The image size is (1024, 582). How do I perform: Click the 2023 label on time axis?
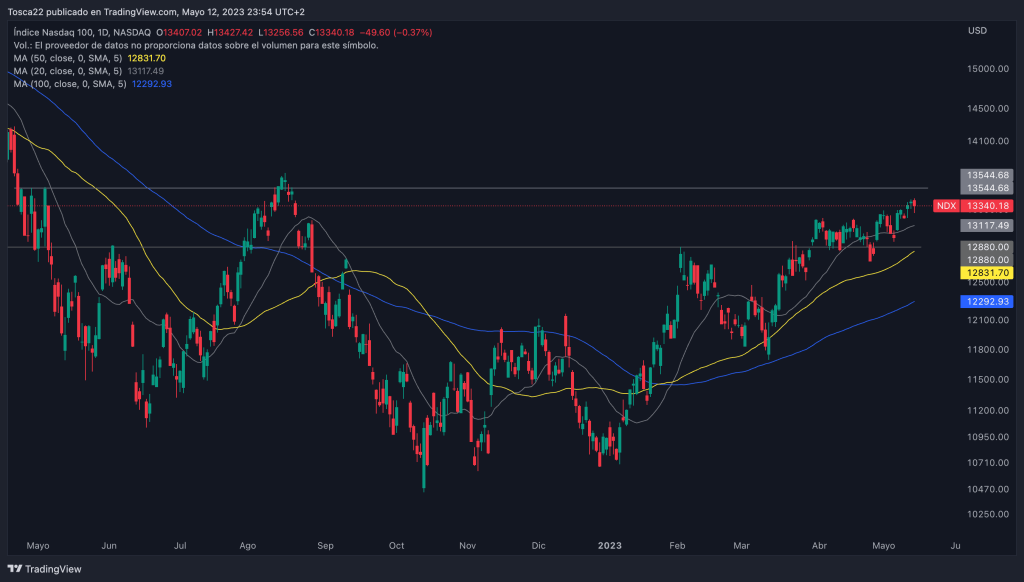coord(610,546)
